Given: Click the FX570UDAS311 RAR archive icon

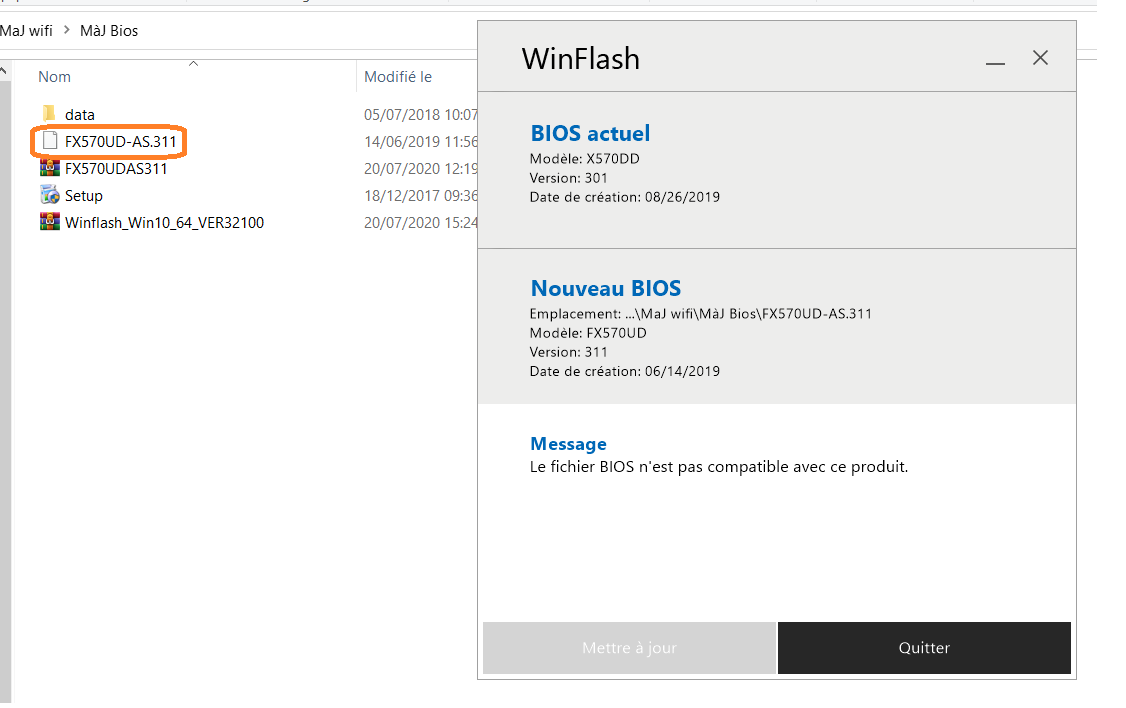Looking at the screenshot, I should tap(50, 168).
